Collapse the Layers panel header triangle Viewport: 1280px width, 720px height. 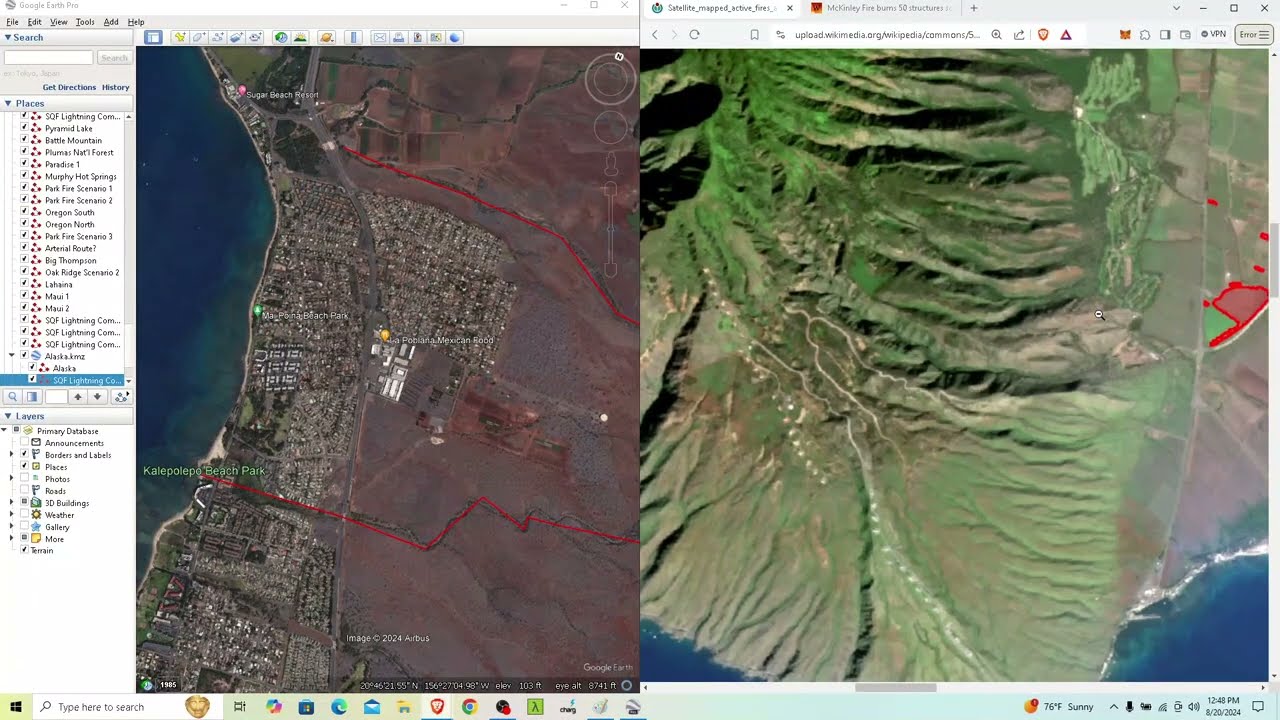(x=8, y=416)
